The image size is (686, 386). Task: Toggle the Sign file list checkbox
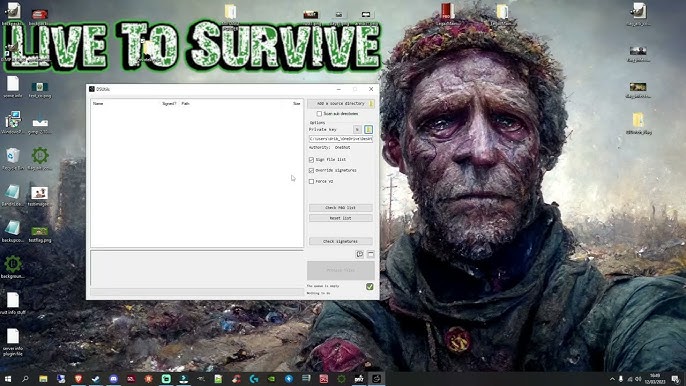(x=312, y=160)
